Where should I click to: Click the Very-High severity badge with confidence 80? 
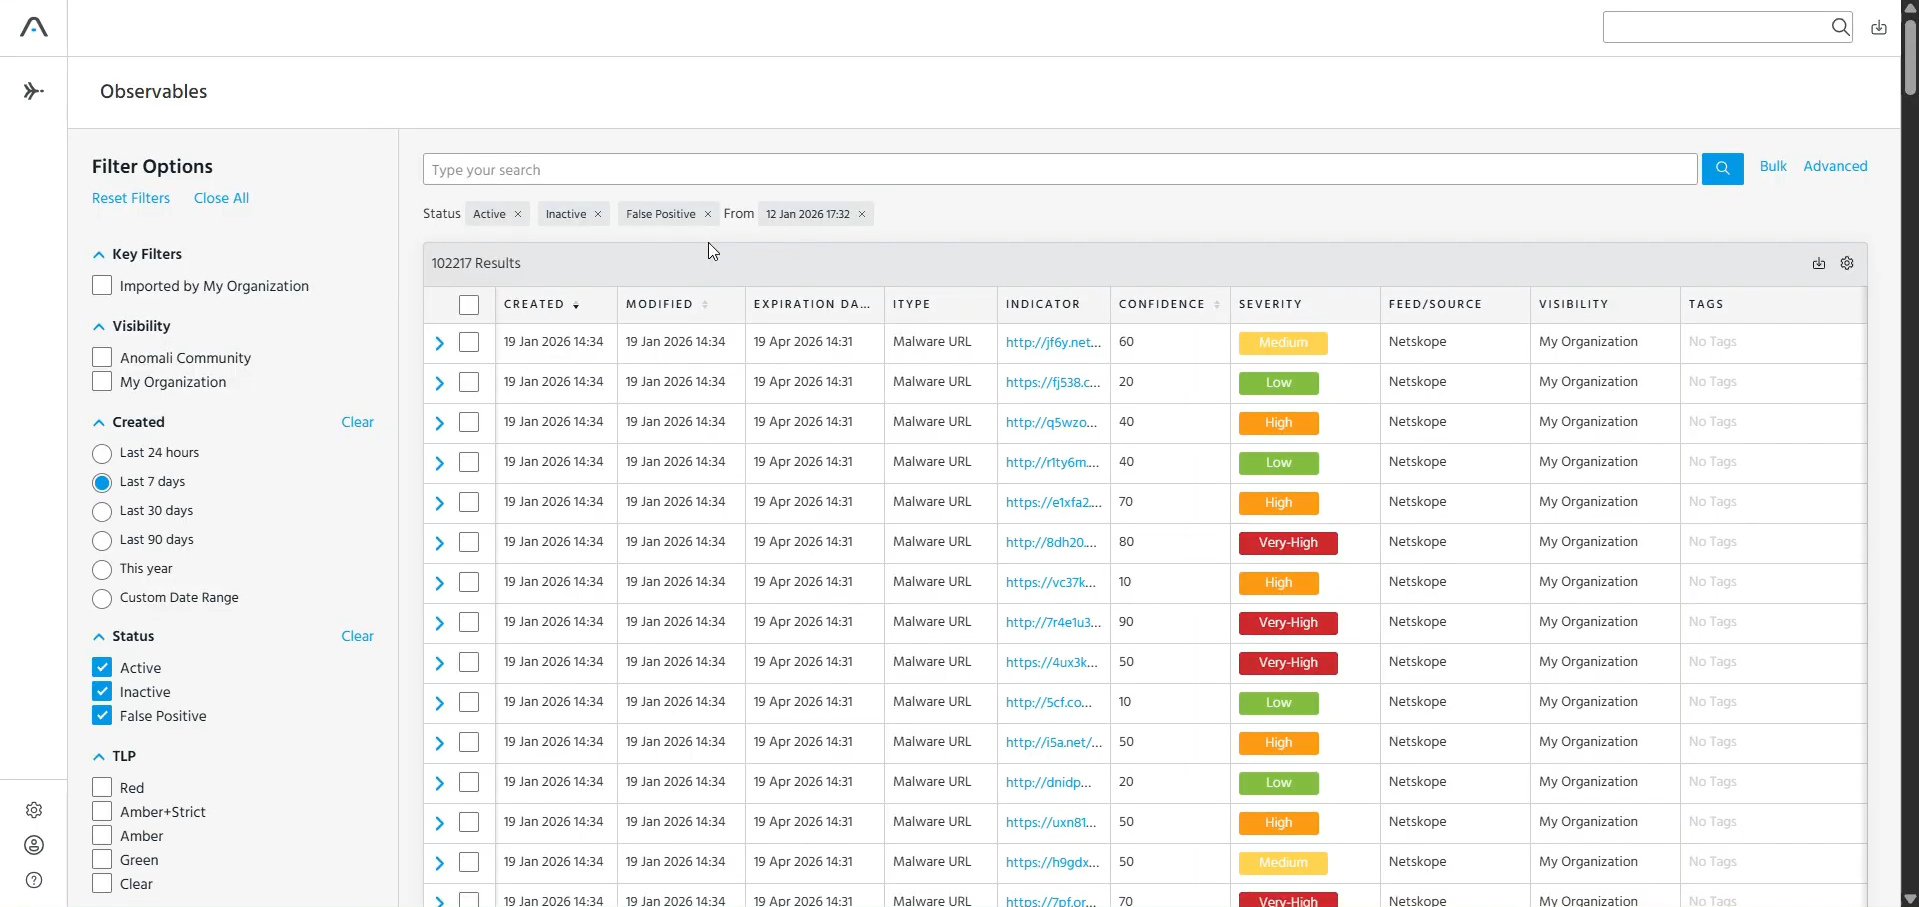[x=1288, y=543]
